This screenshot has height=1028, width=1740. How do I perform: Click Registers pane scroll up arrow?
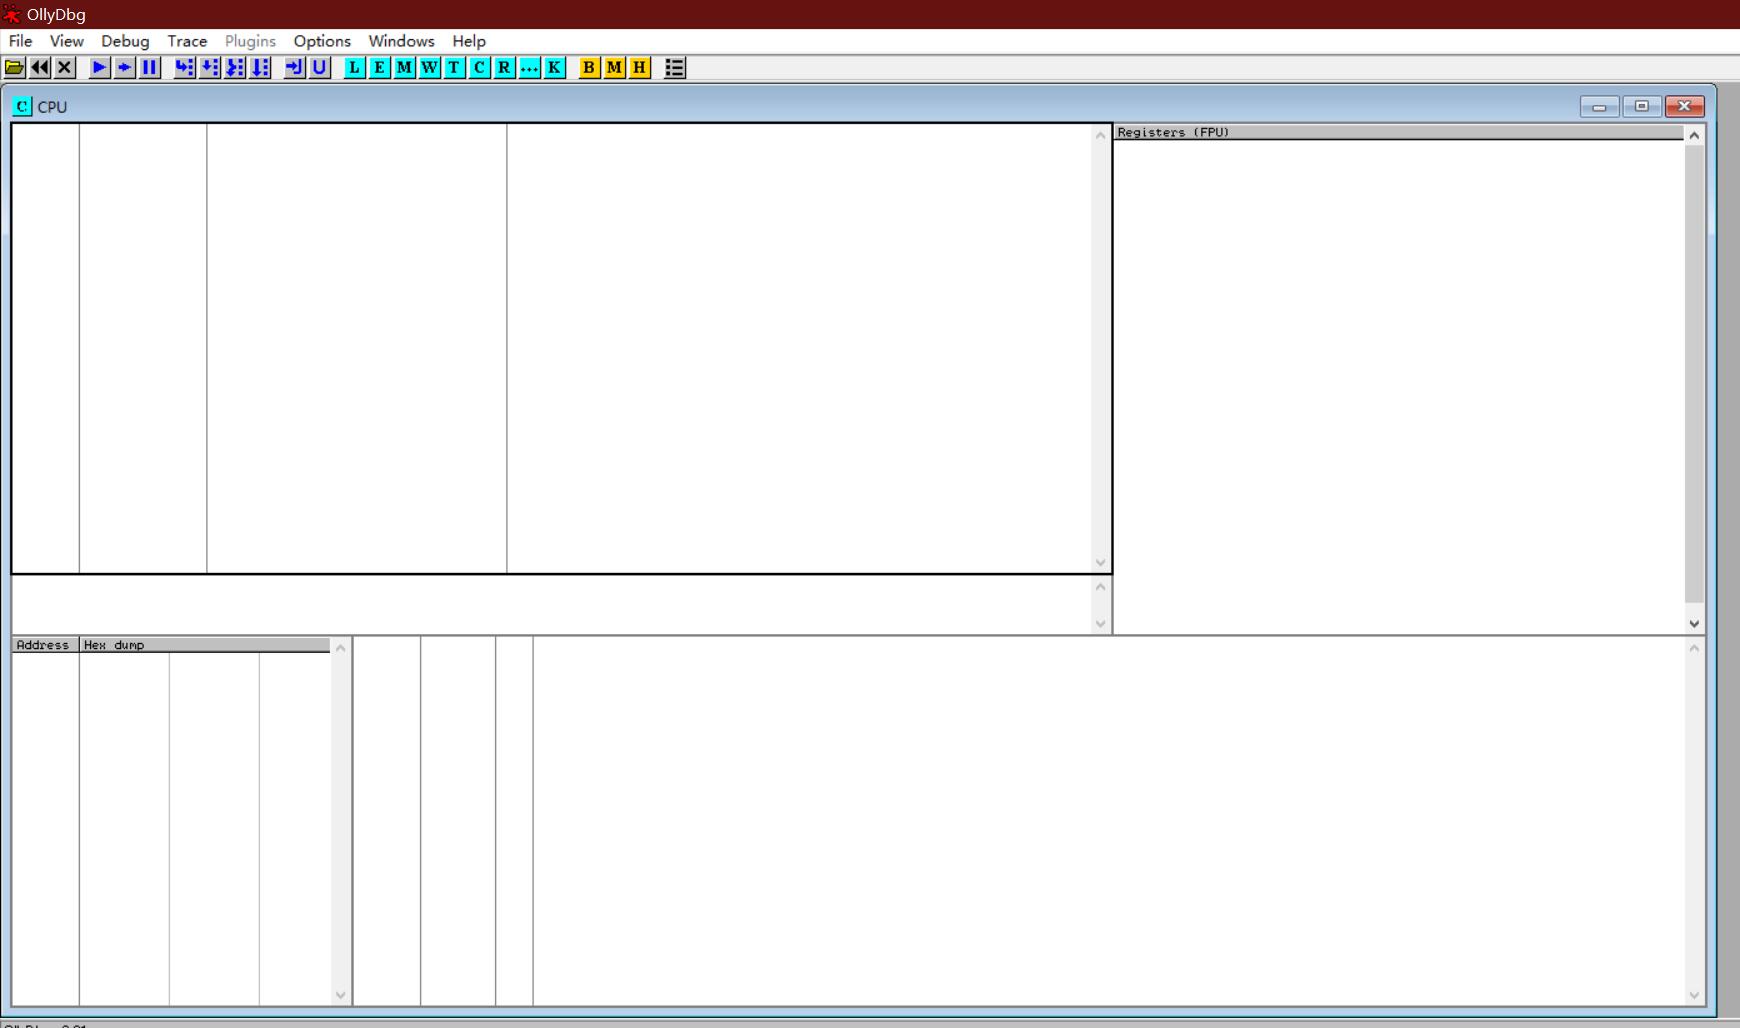pyautogui.click(x=1694, y=135)
